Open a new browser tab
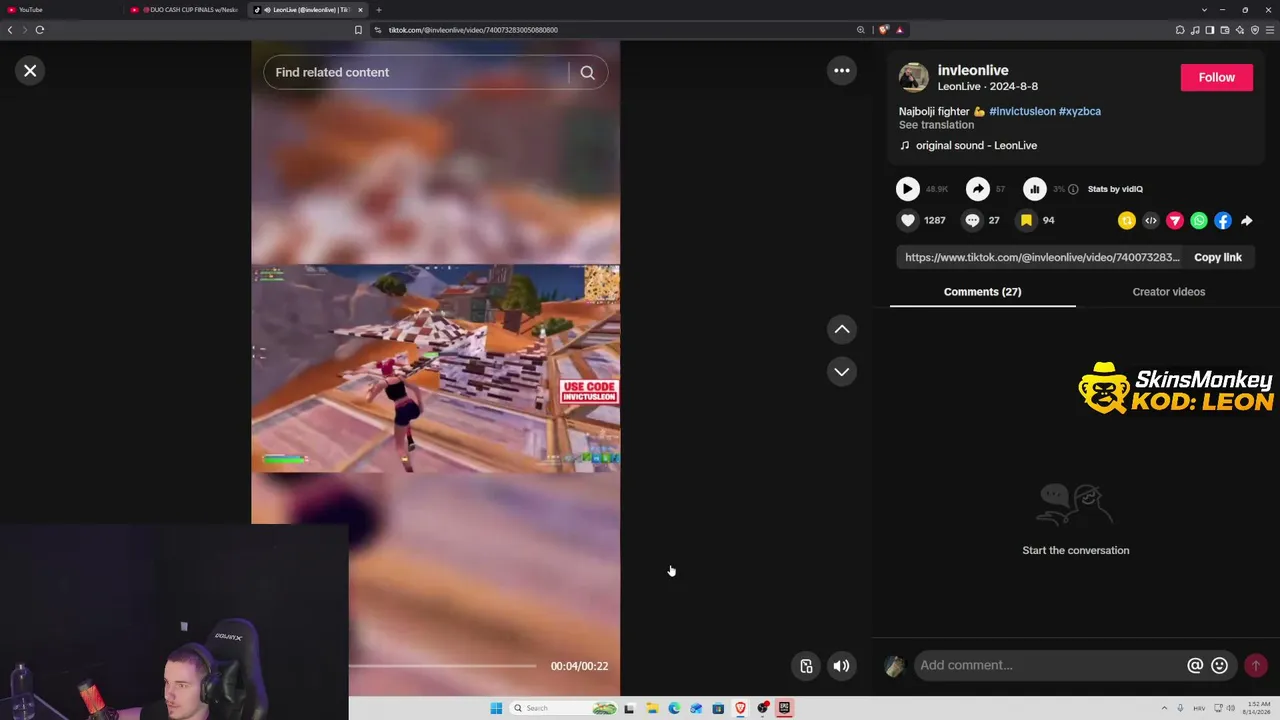Viewport: 1280px width, 720px height. pyautogui.click(x=378, y=10)
